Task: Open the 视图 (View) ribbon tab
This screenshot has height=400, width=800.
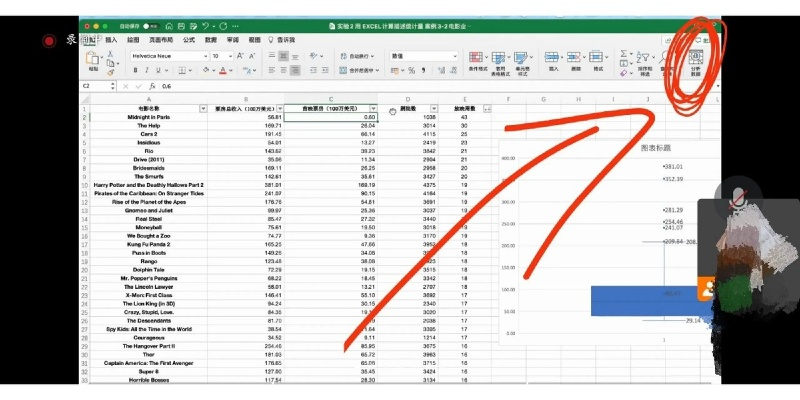Action: [x=254, y=40]
